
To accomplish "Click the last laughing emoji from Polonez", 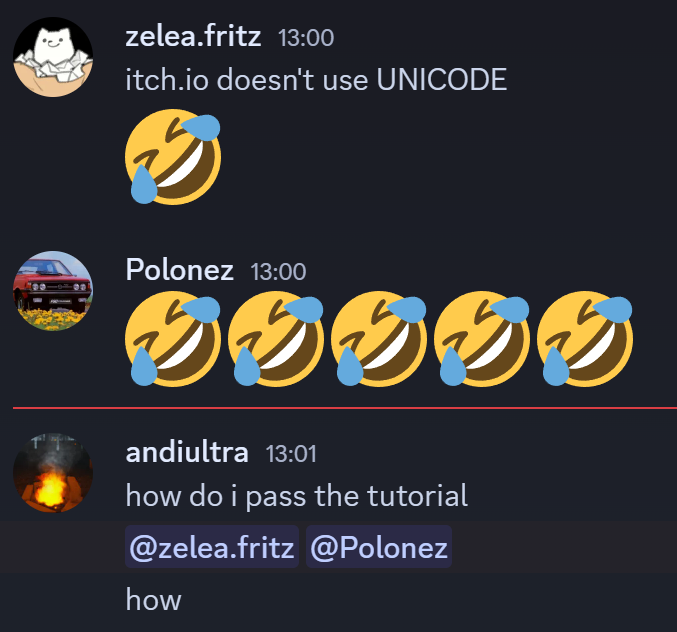I will pyautogui.click(x=585, y=339).
